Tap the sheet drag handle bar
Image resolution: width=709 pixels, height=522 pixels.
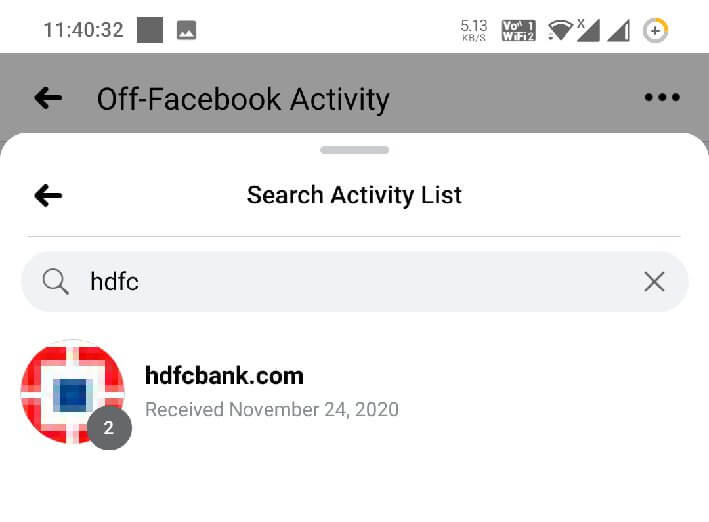pyautogui.click(x=354, y=150)
